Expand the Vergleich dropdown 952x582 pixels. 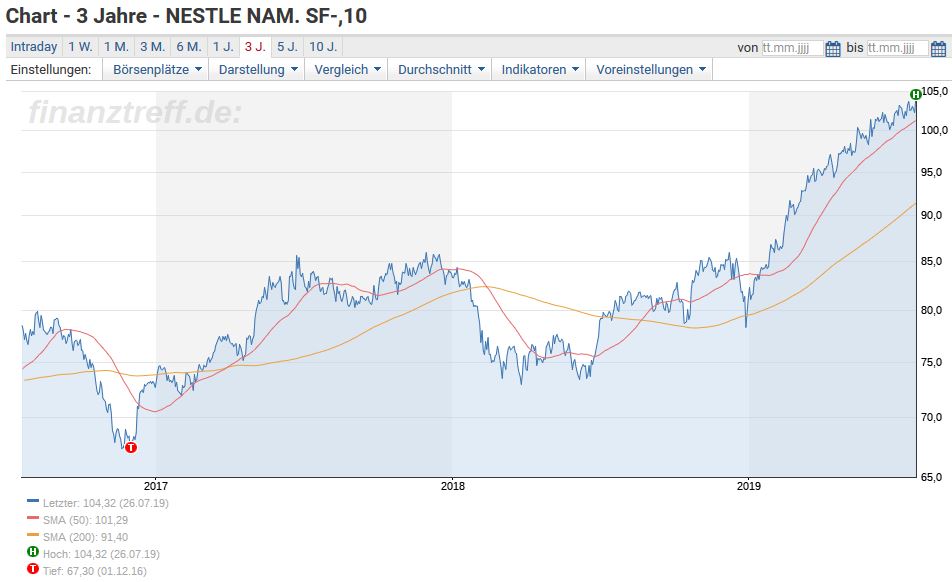[x=347, y=70]
